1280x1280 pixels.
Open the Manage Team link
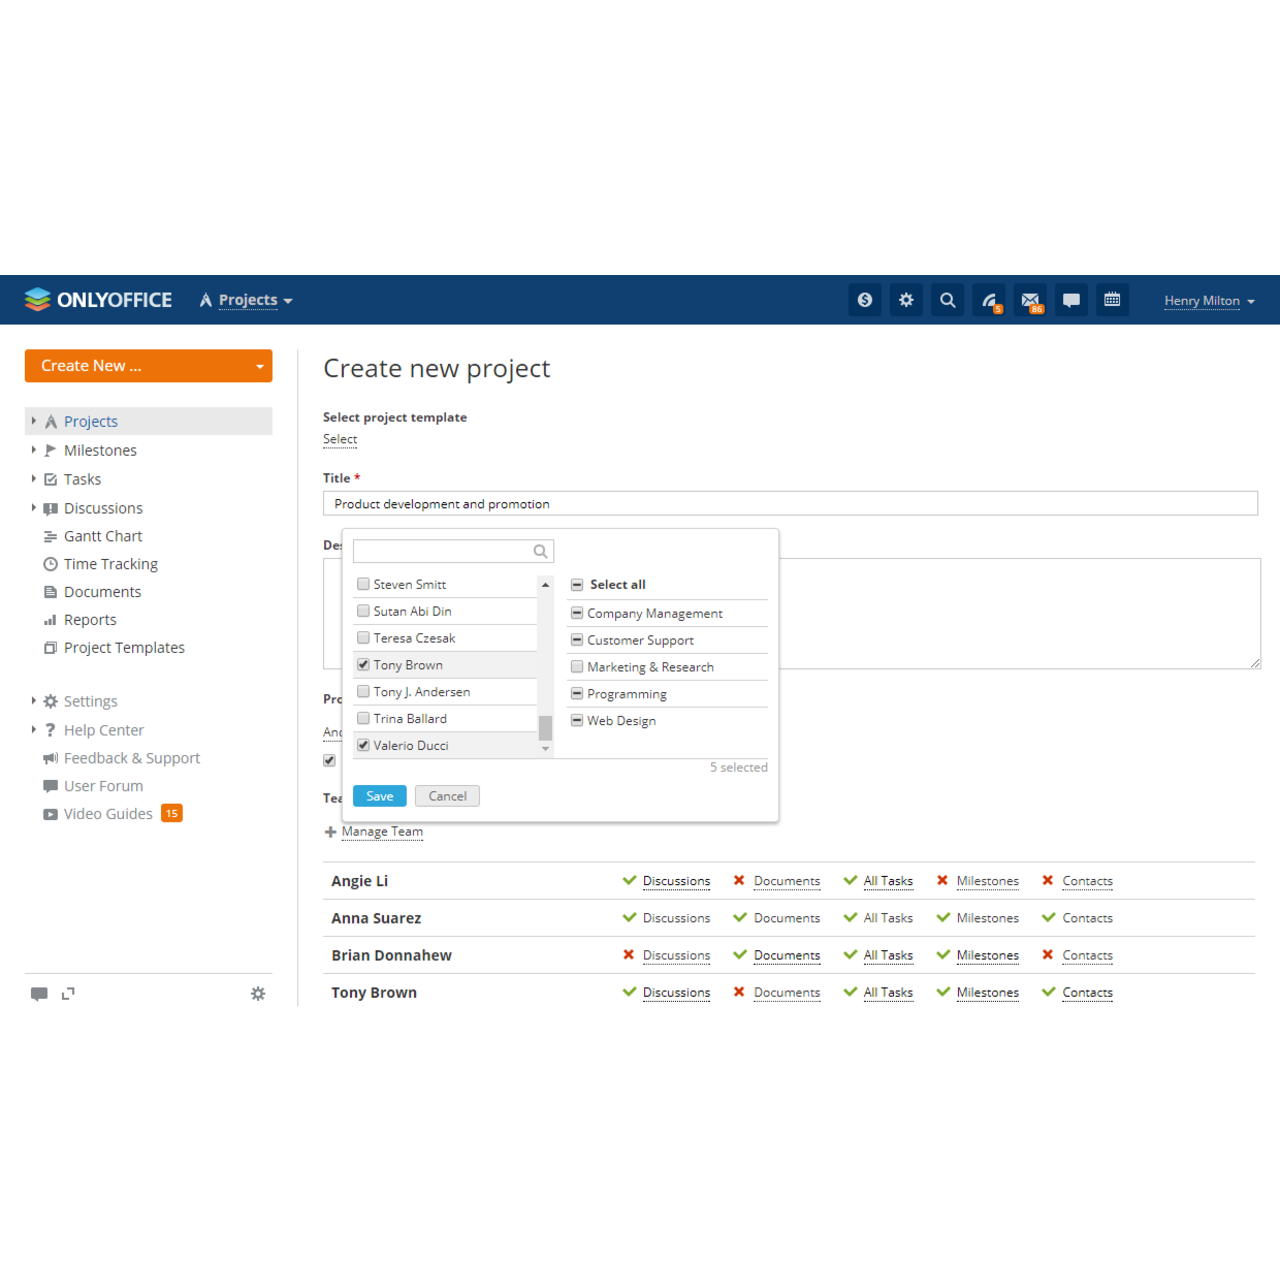pyautogui.click(x=382, y=831)
